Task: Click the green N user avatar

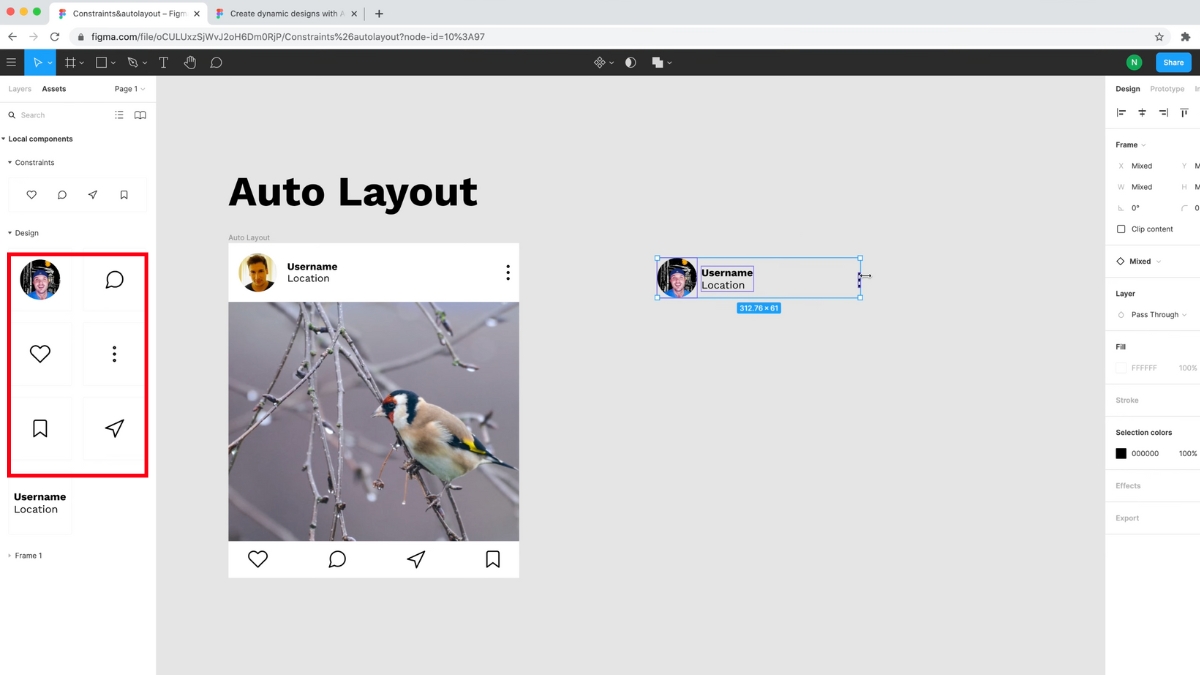Action: click(1134, 62)
